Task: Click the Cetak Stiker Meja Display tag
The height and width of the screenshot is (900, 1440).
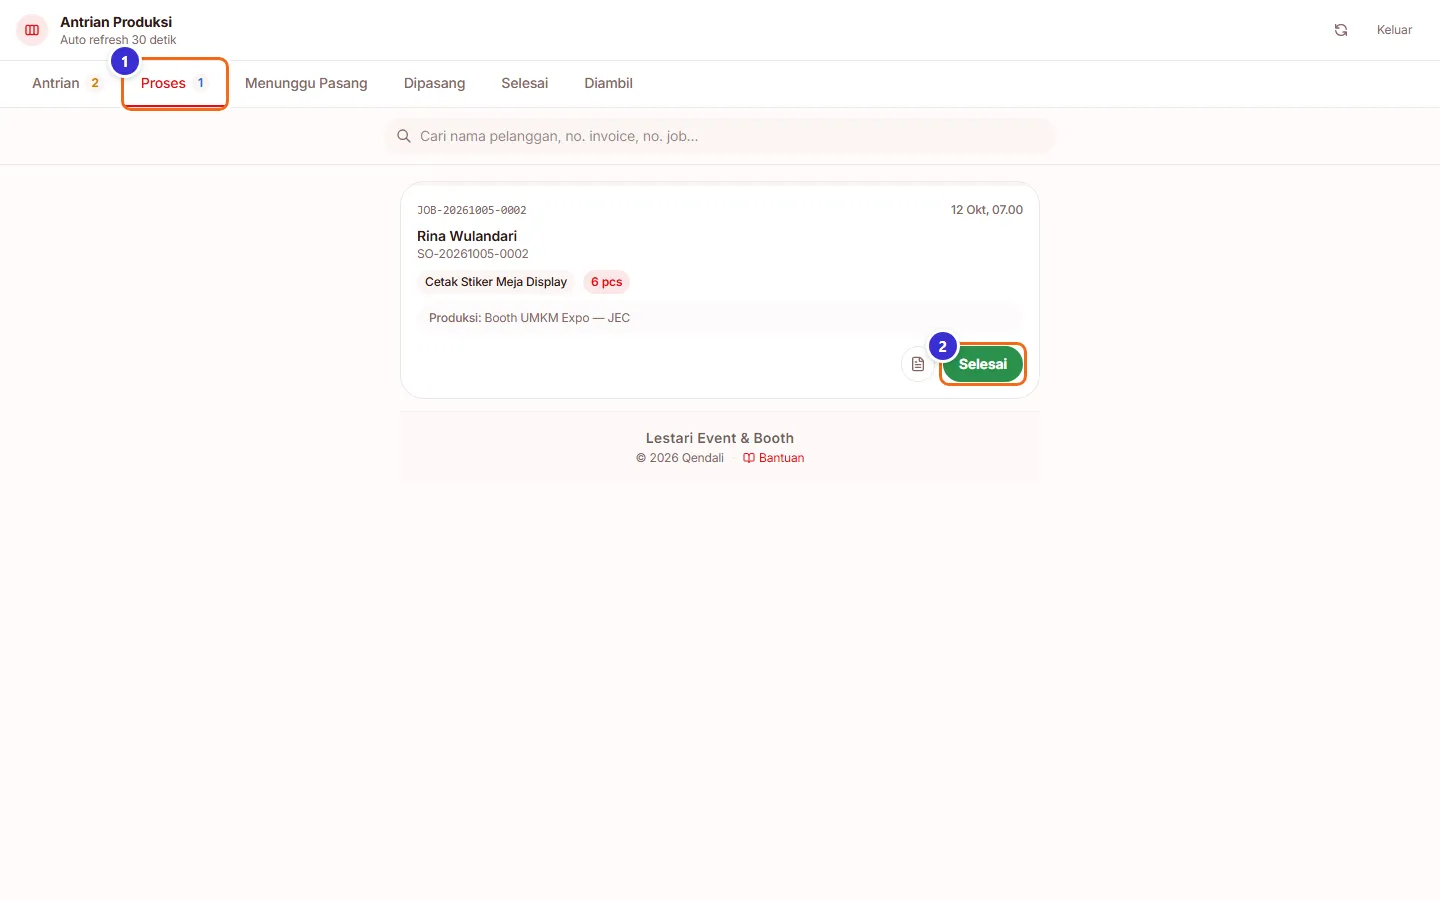Action: [496, 282]
